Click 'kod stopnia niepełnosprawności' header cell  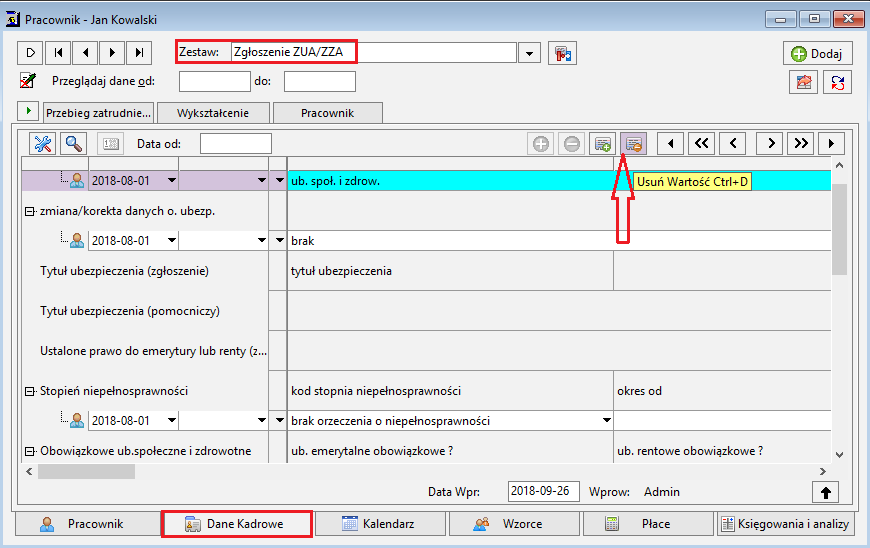[x=450, y=391]
